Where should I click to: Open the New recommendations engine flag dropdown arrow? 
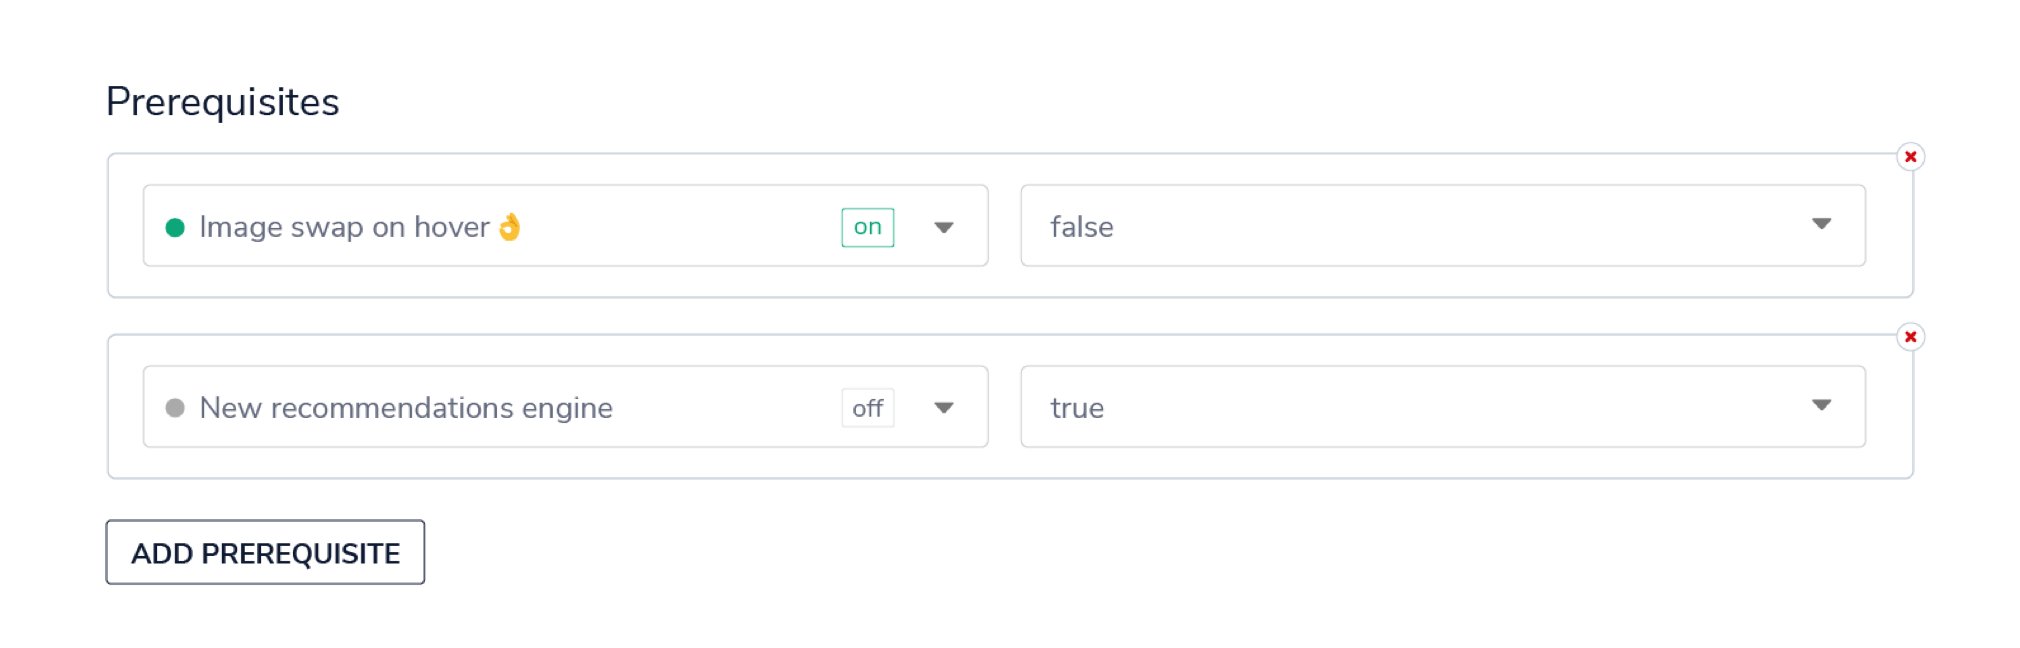click(943, 408)
